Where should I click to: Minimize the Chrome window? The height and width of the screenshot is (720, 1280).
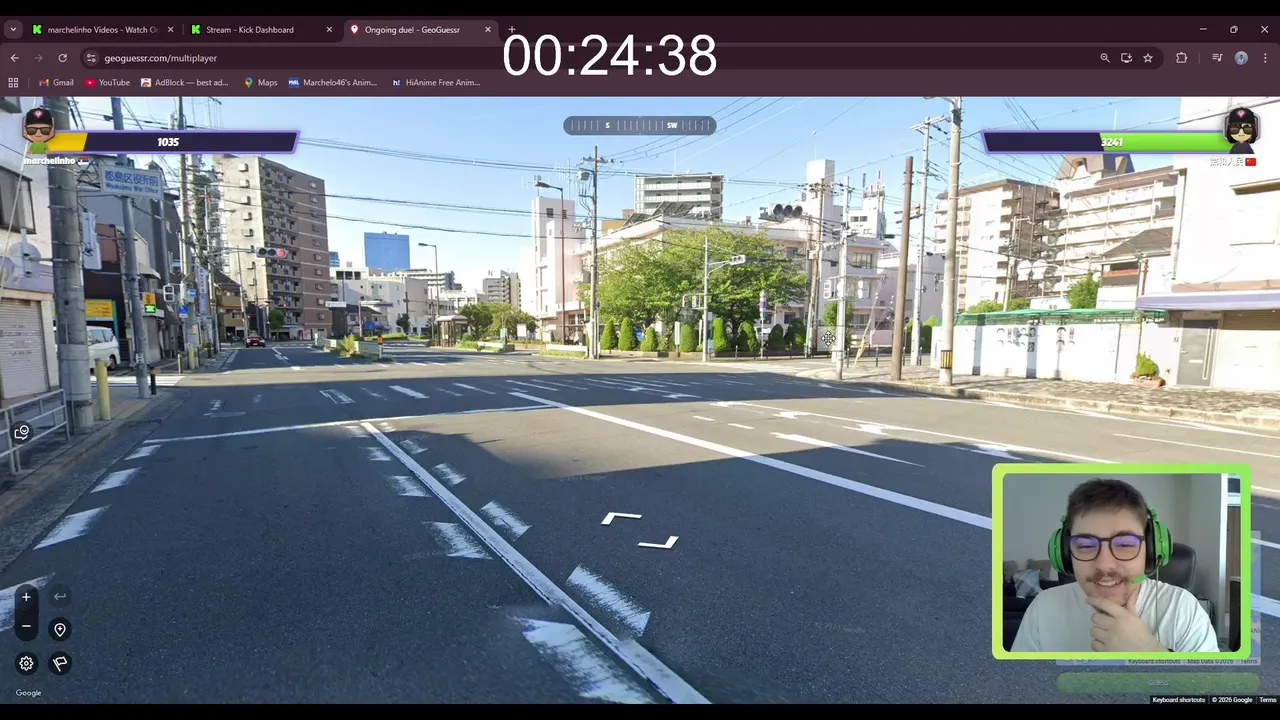coord(1203,30)
